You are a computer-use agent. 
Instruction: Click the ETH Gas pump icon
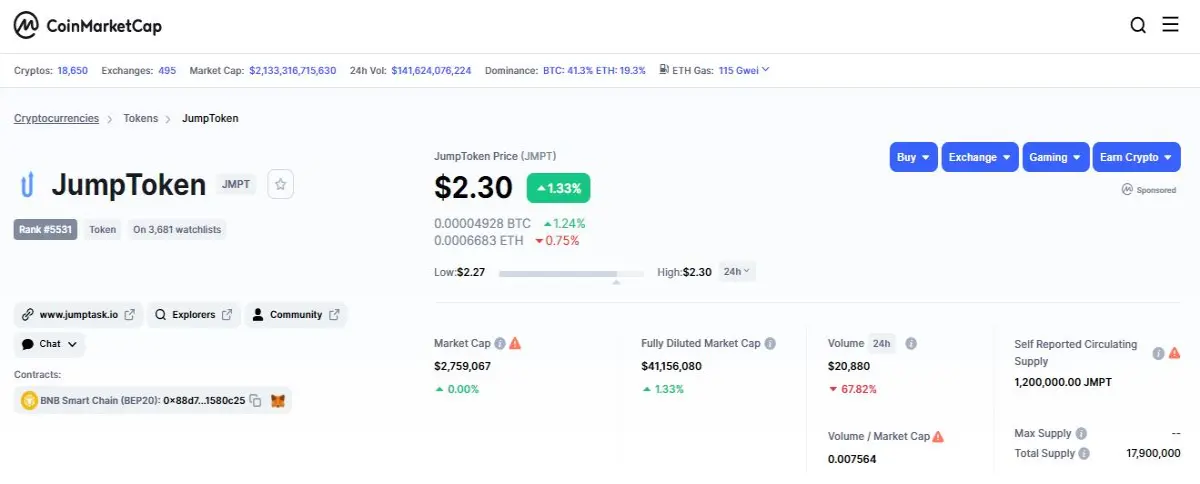point(664,71)
